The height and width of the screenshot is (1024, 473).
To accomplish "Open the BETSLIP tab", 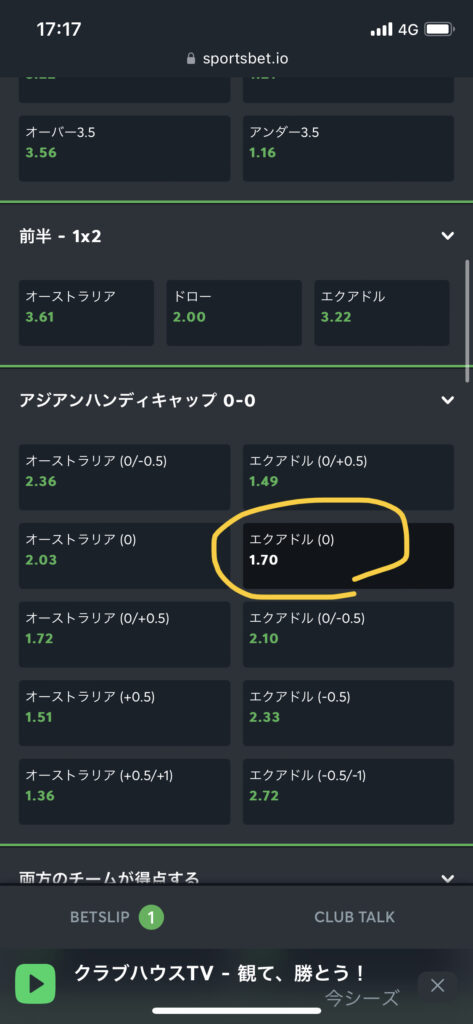I will pos(118,918).
